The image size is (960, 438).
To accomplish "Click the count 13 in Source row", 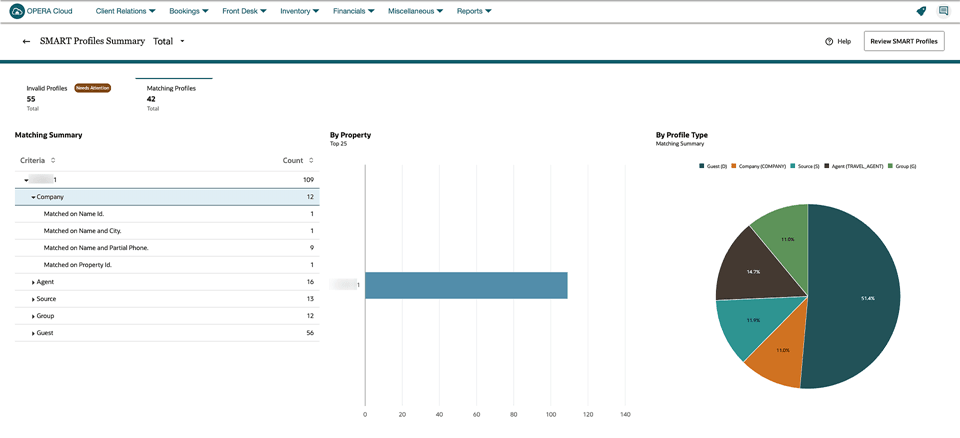I will (310, 300).
